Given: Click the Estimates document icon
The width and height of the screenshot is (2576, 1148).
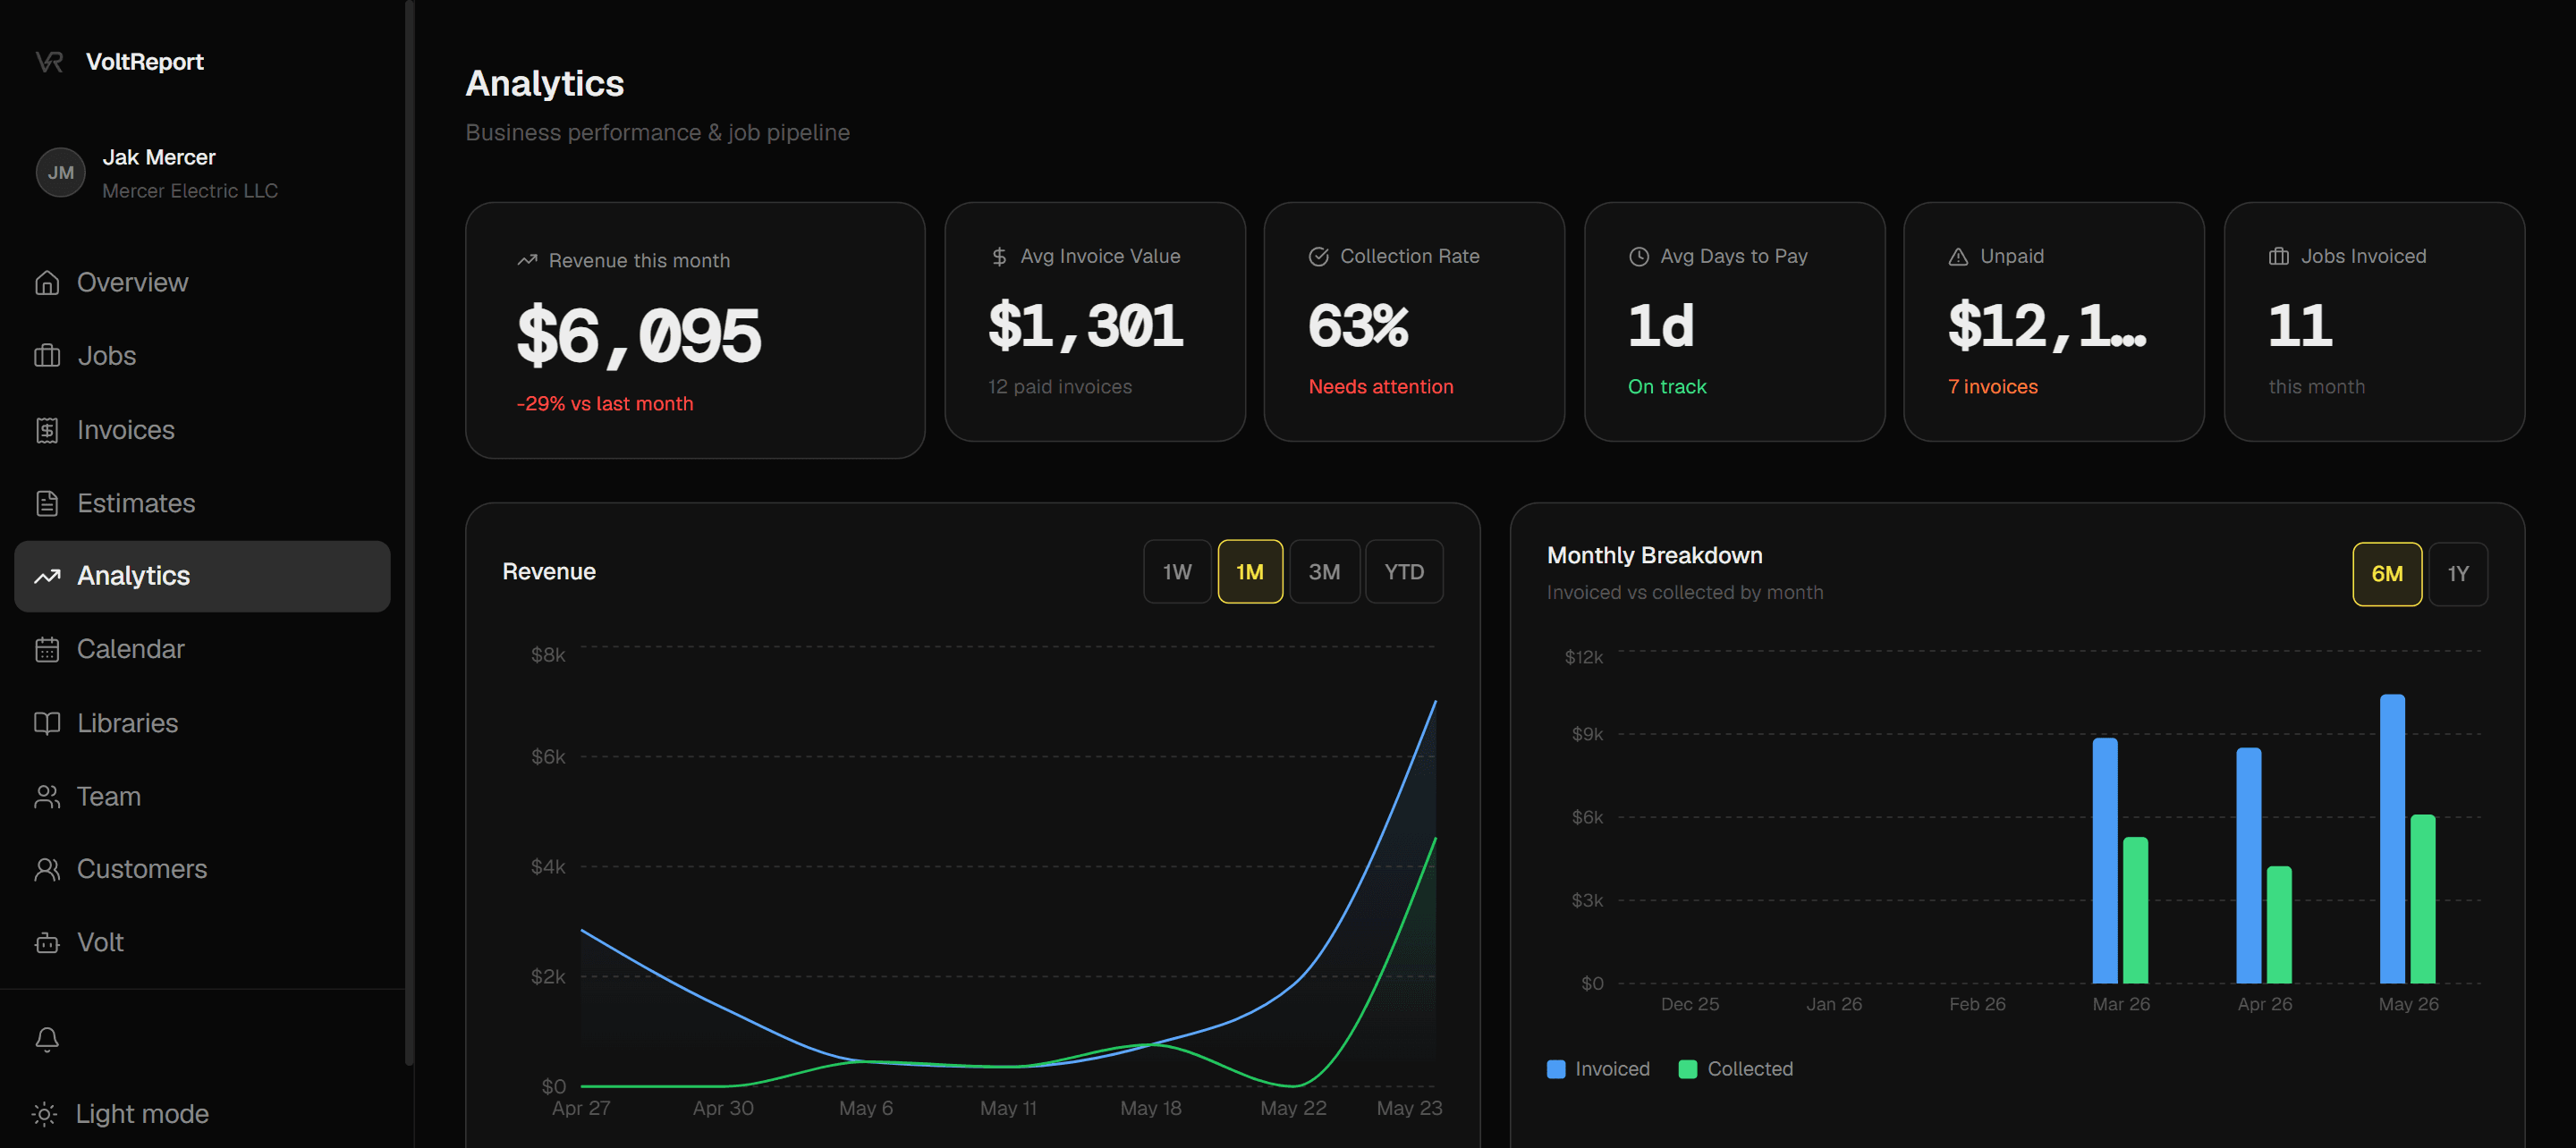Looking at the screenshot, I should (x=47, y=503).
